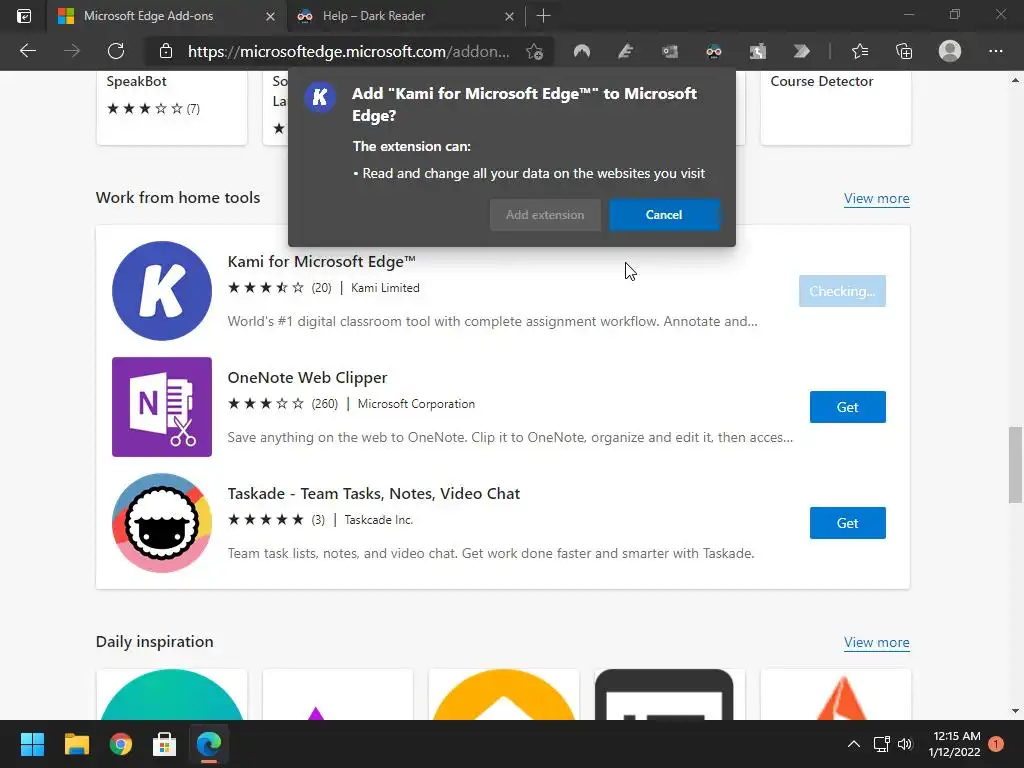Screen dimensions: 1024x768
Task: Click the Outlook extension icon in toolbar
Action: 670,51
